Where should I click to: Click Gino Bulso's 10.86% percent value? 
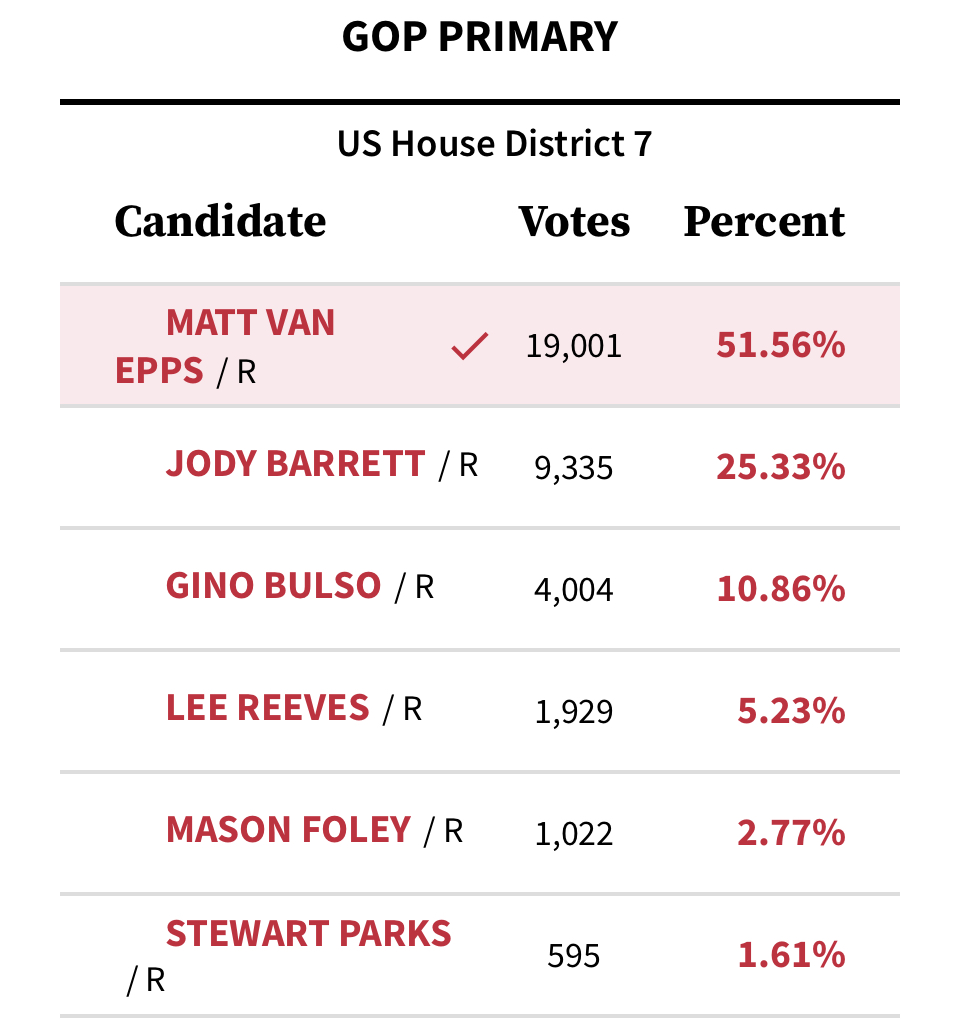click(x=780, y=589)
